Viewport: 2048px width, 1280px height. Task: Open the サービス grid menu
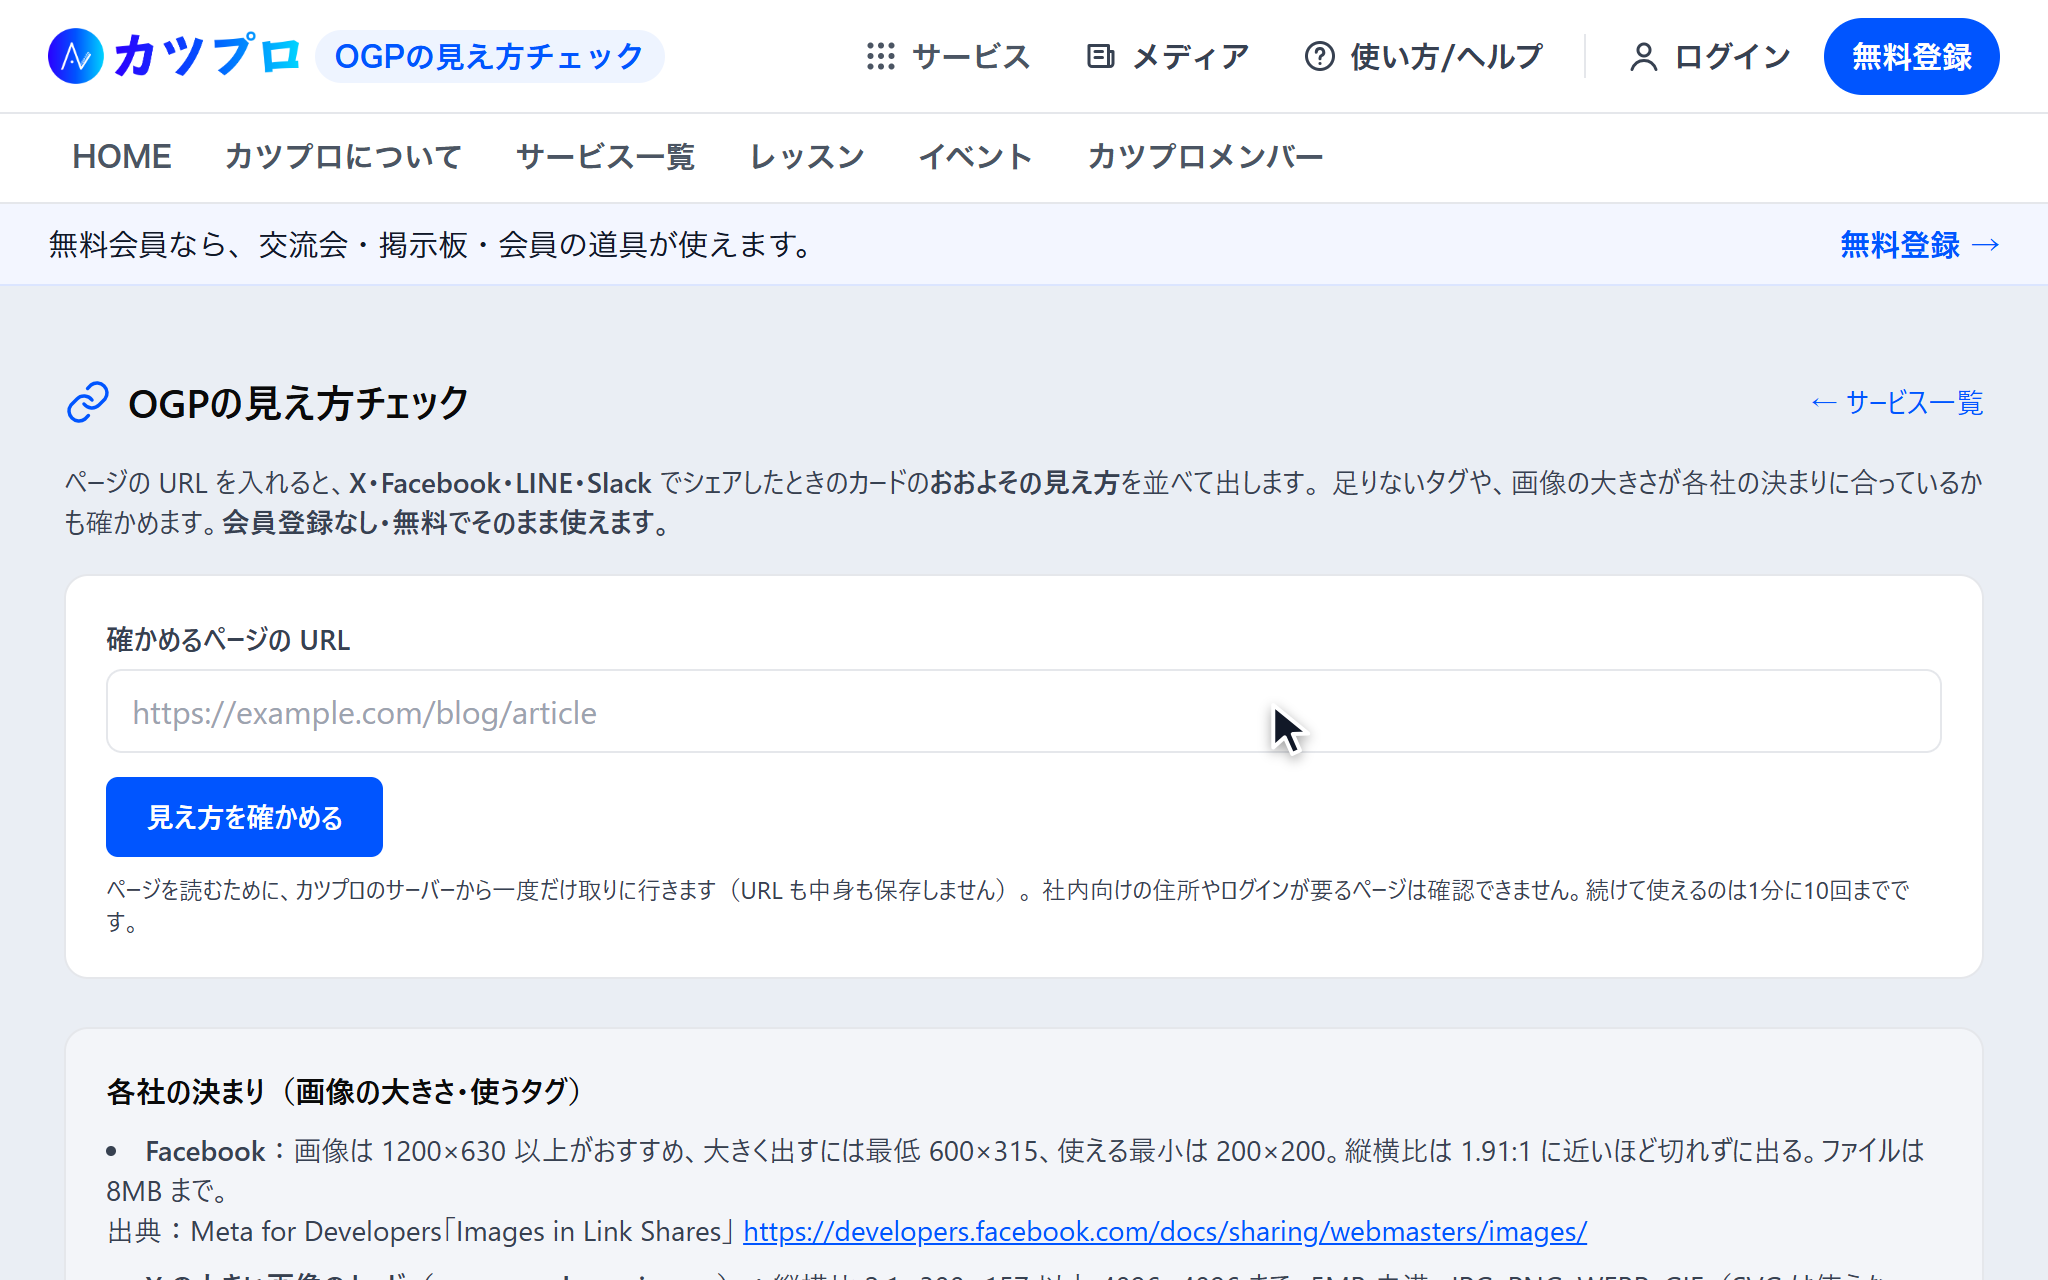948,56
